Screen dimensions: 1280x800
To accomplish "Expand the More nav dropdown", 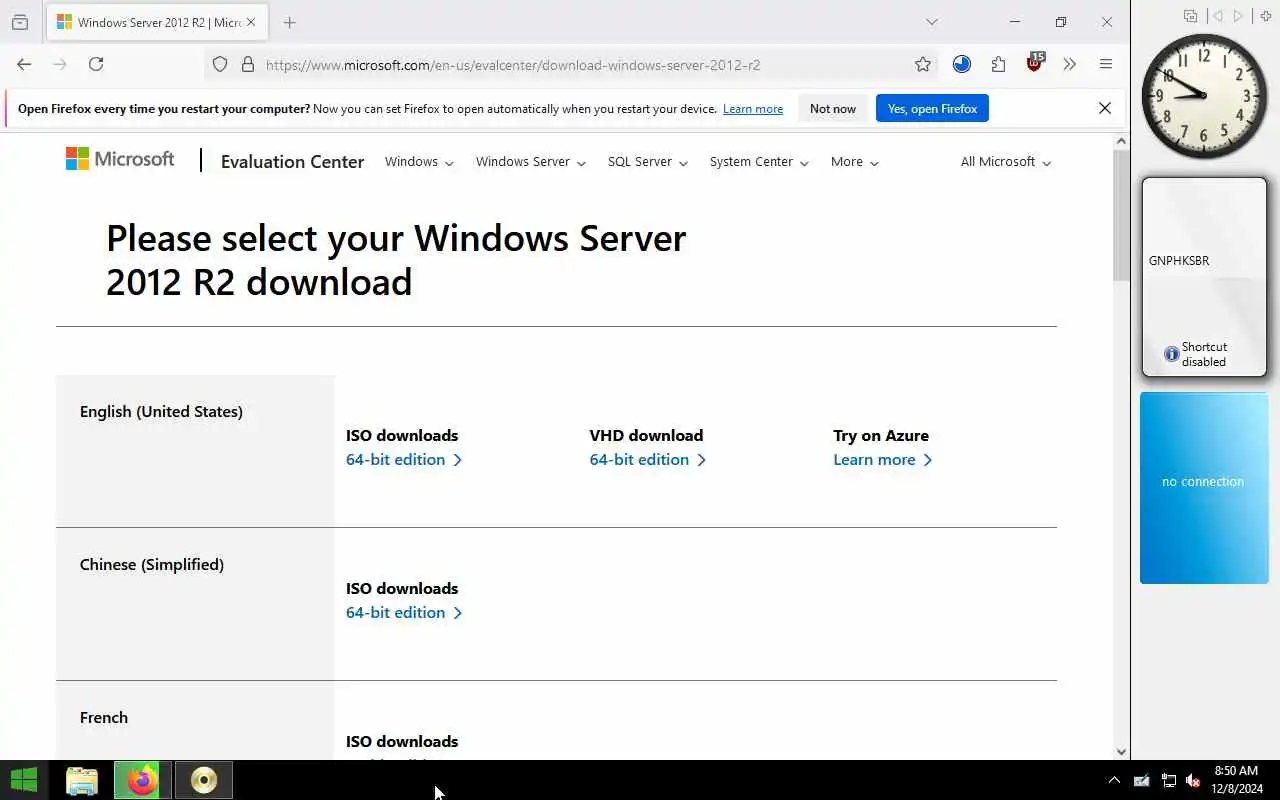I will pyautogui.click(x=855, y=162).
